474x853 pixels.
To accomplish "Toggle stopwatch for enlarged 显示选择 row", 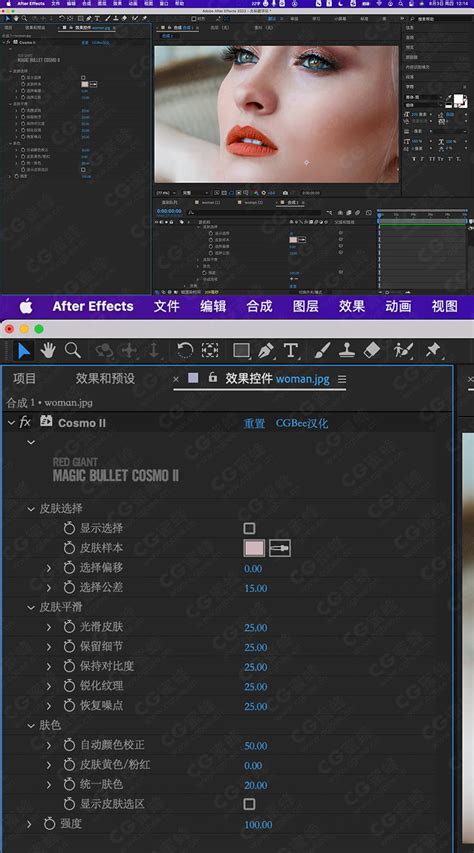I will click(x=69, y=528).
